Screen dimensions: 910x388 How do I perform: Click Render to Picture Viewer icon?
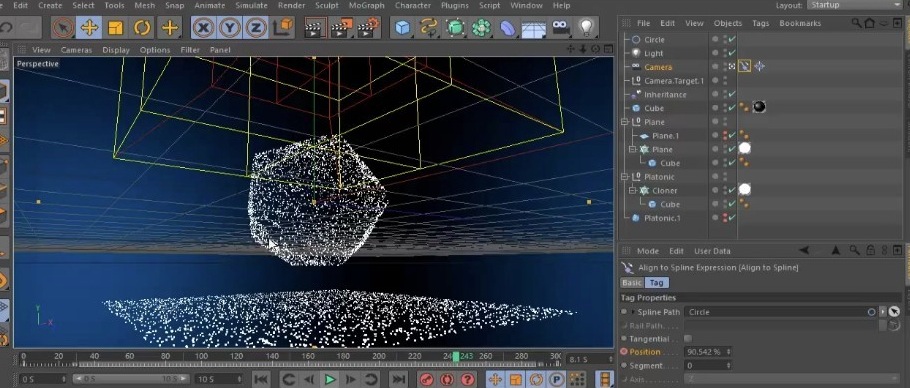(x=342, y=27)
